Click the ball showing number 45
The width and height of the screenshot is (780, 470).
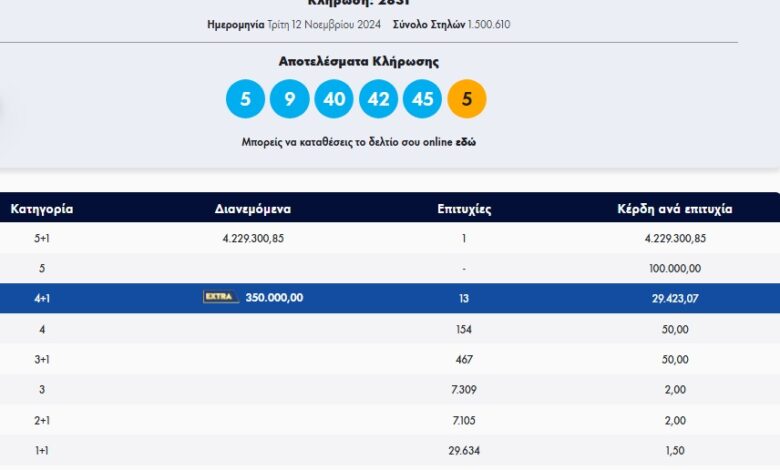click(422, 99)
